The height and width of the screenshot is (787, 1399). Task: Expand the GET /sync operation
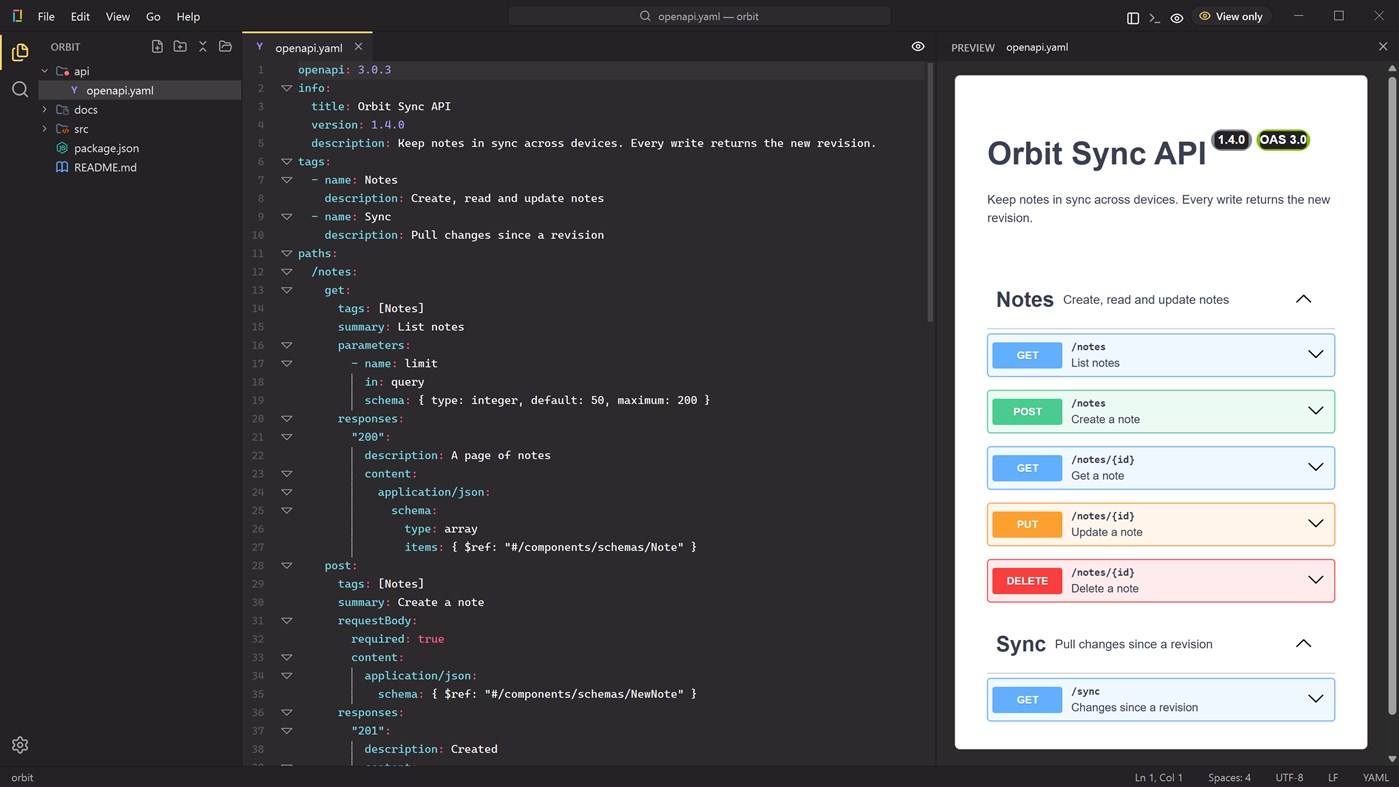coord(1161,699)
